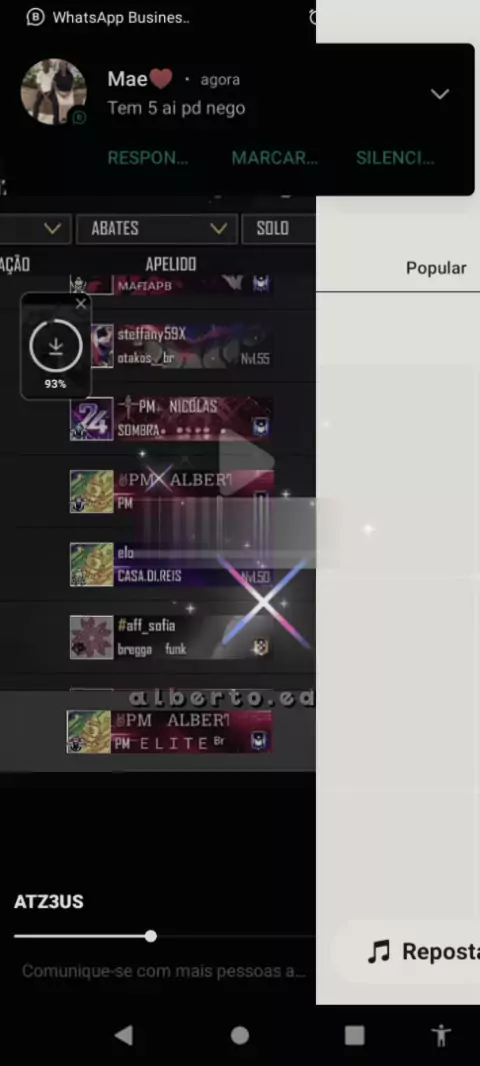Expand the leftmost cropped dropdown arrow
This screenshot has width=480, height=1066.
click(x=53, y=228)
